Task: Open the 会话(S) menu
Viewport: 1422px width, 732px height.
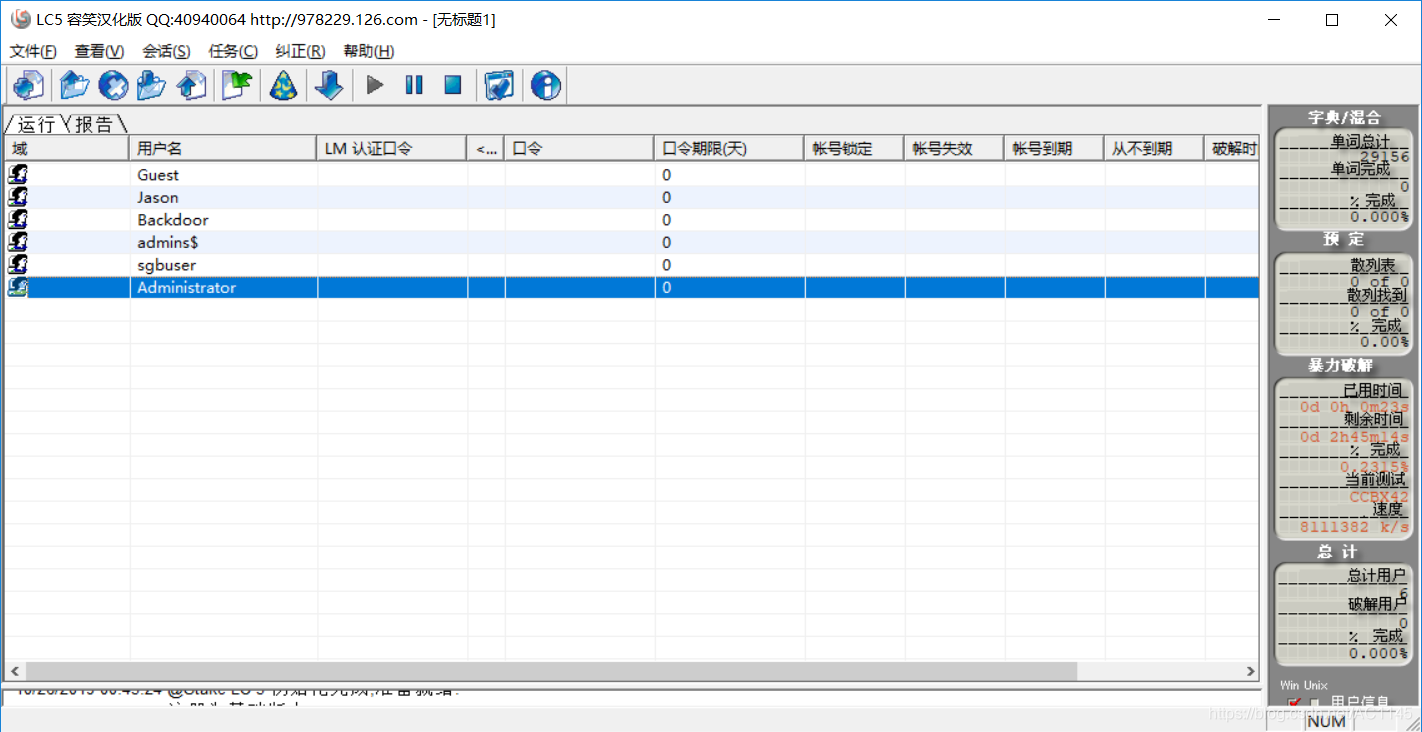Action: [x=166, y=51]
